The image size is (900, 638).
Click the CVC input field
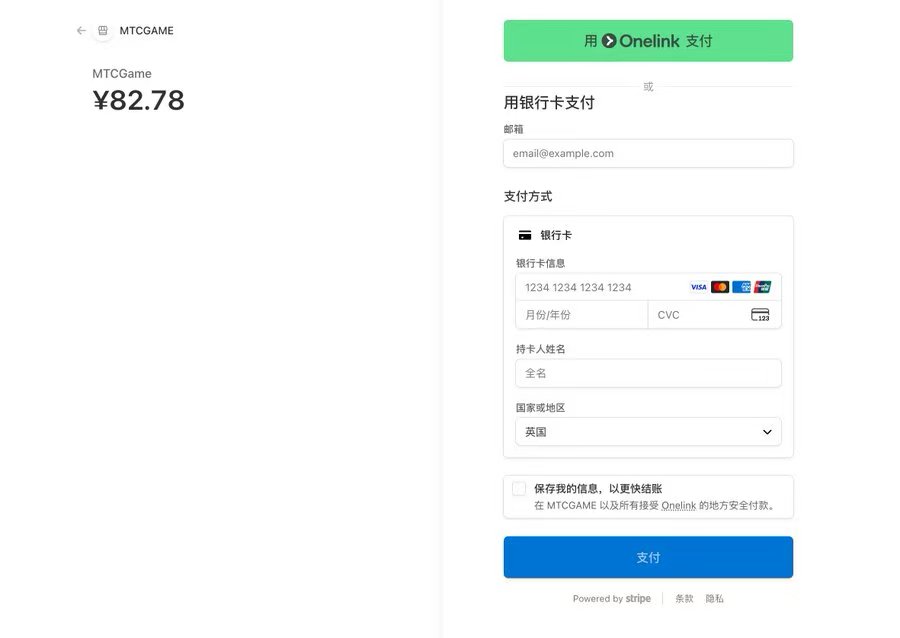click(x=715, y=315)
